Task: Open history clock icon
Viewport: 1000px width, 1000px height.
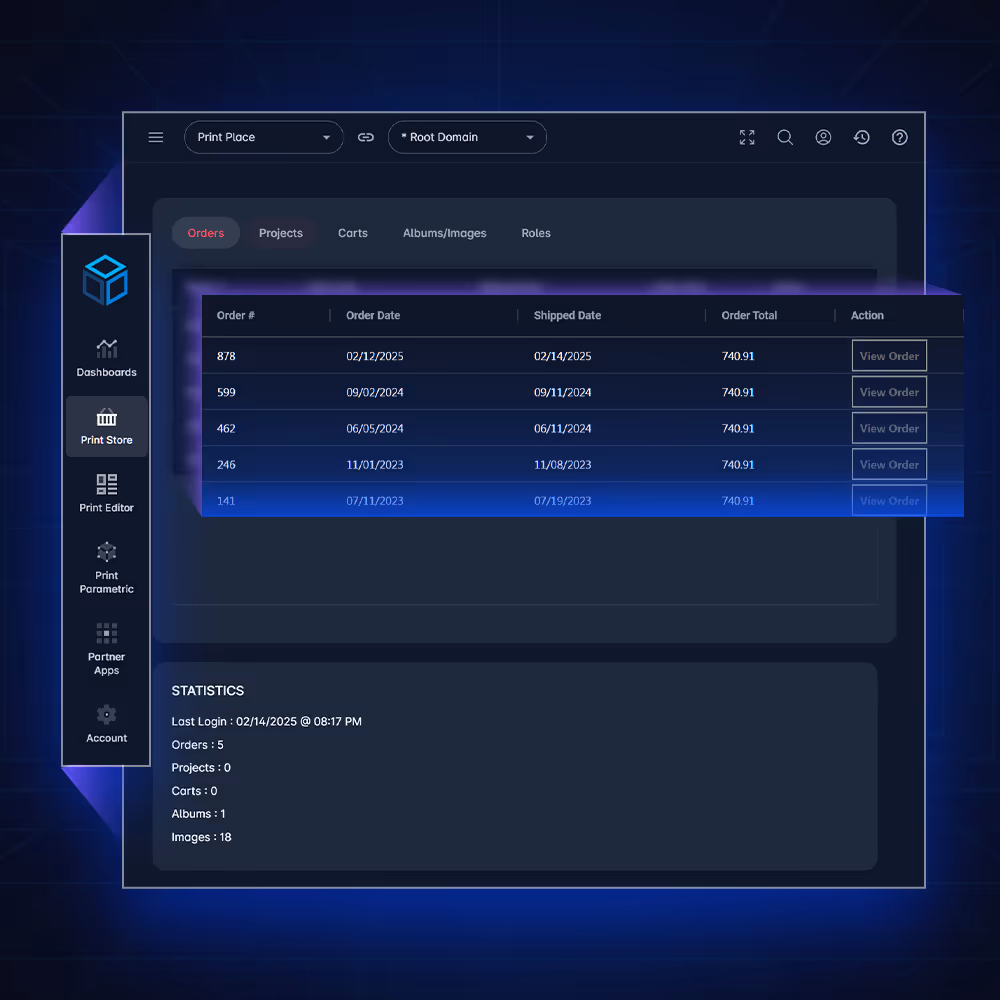Action: coord(861,137)
